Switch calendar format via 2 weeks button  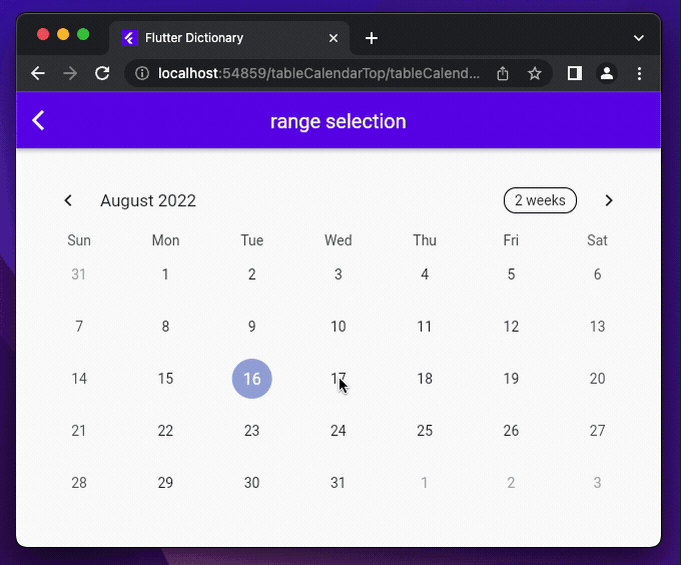540,200
